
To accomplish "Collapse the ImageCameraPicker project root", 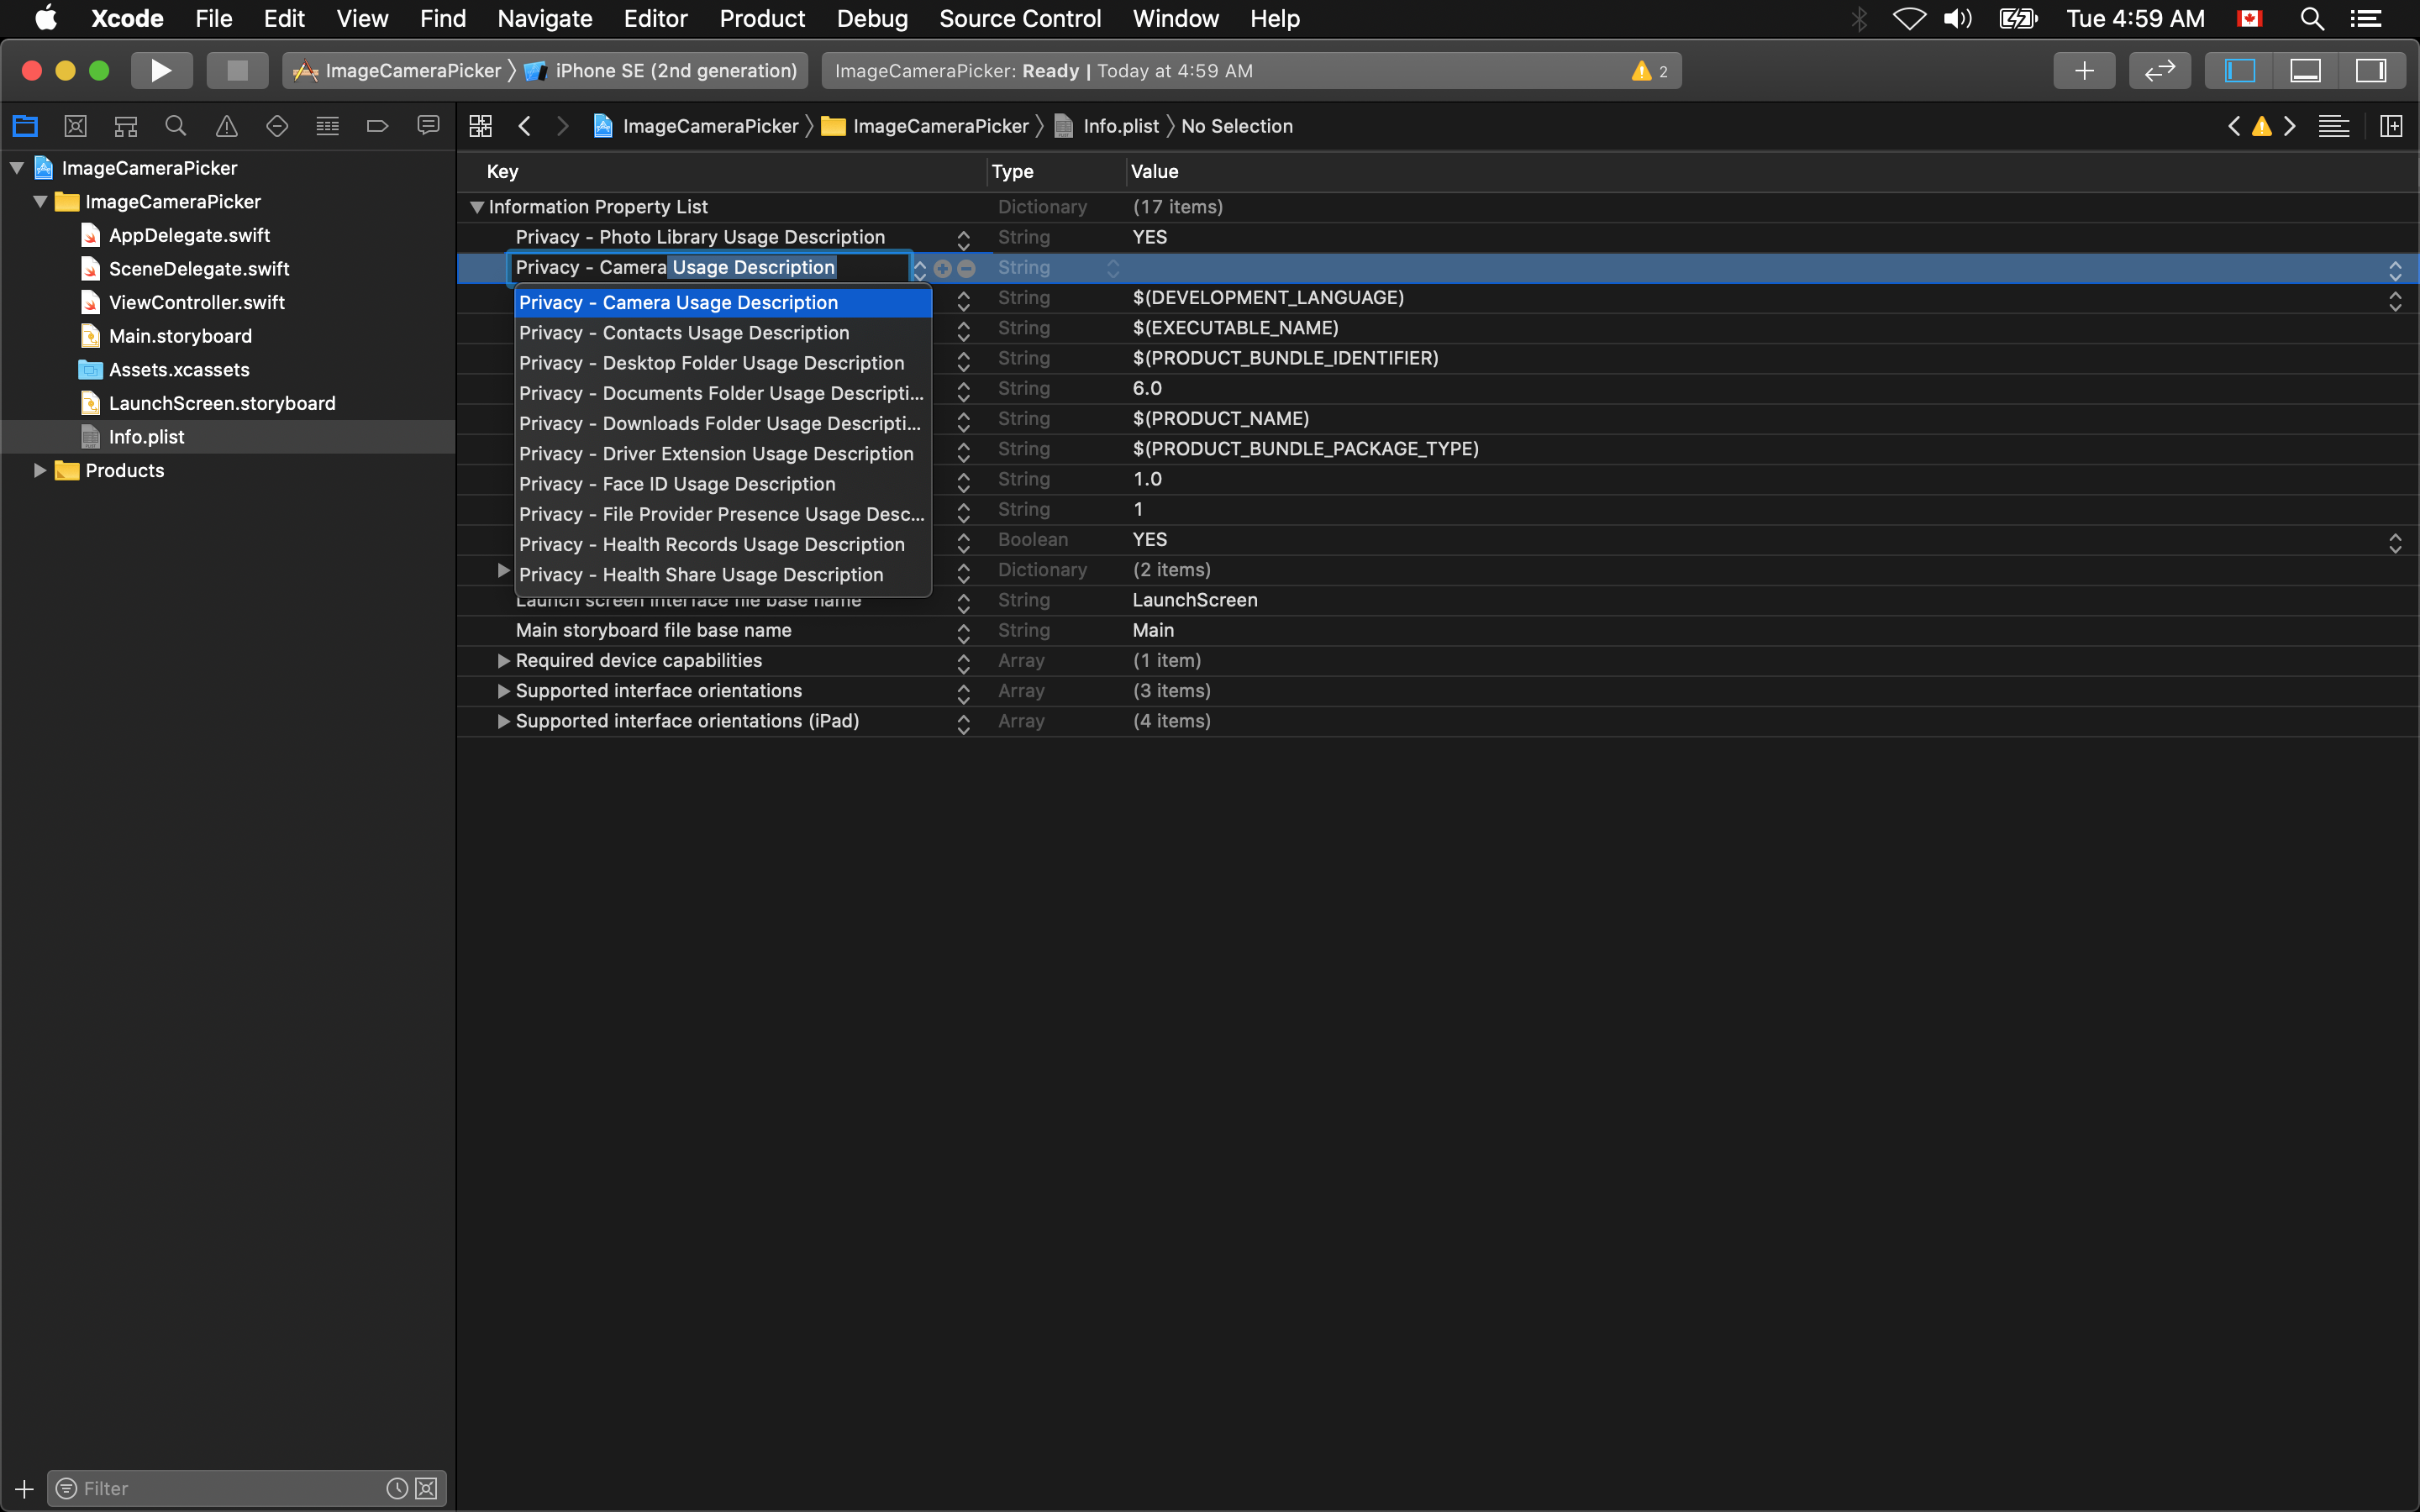I will click(17, 168).
